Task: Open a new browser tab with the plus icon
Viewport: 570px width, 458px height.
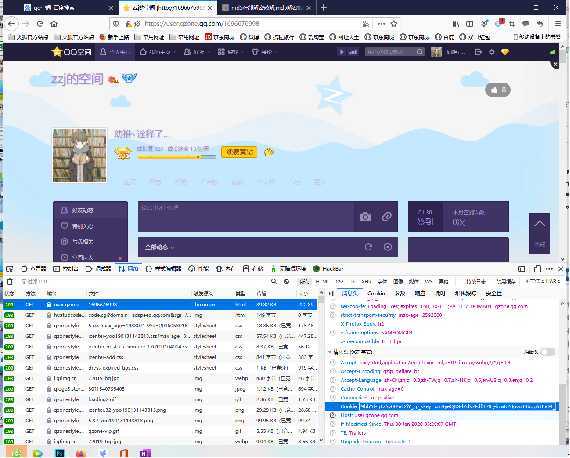Action: [x=324, y=8]
